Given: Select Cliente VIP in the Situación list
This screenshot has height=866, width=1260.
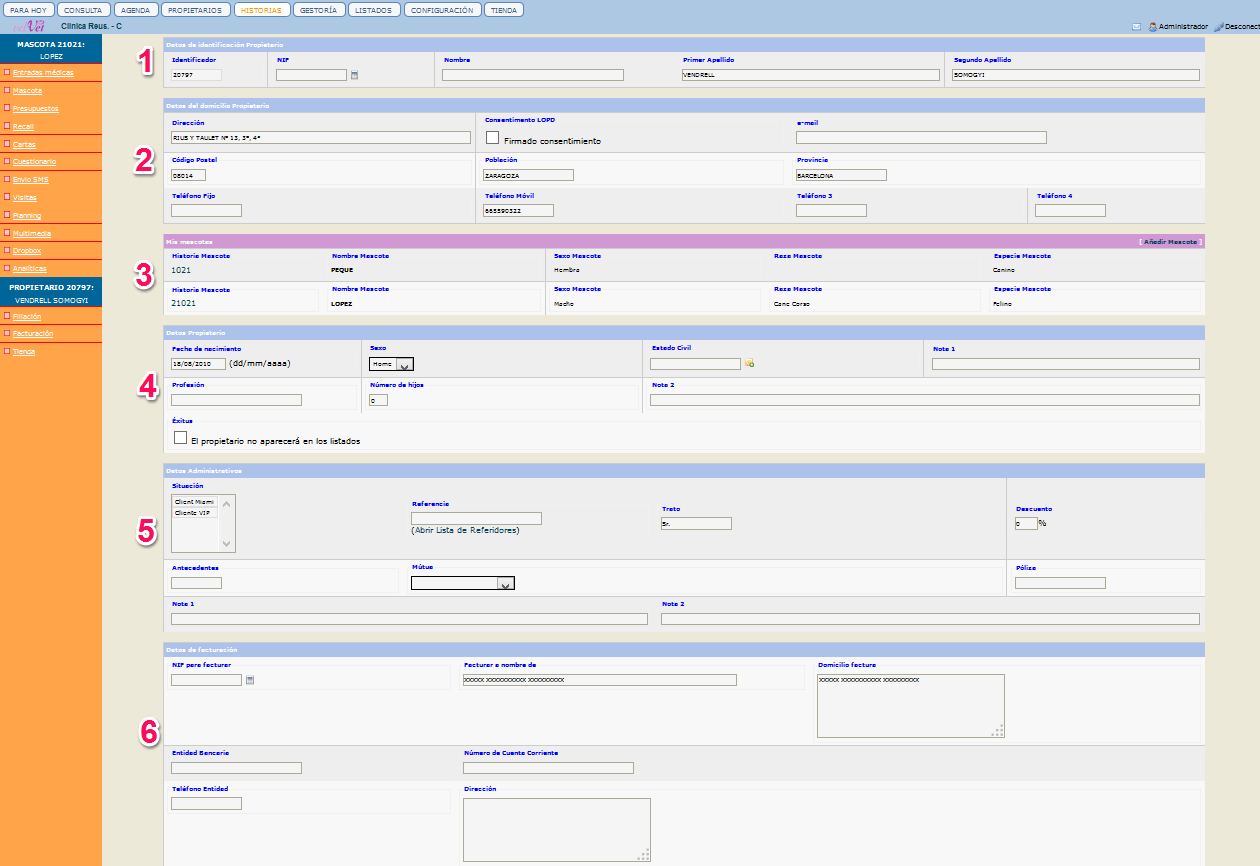Looking at the screenshot, I should coord(193,513).
